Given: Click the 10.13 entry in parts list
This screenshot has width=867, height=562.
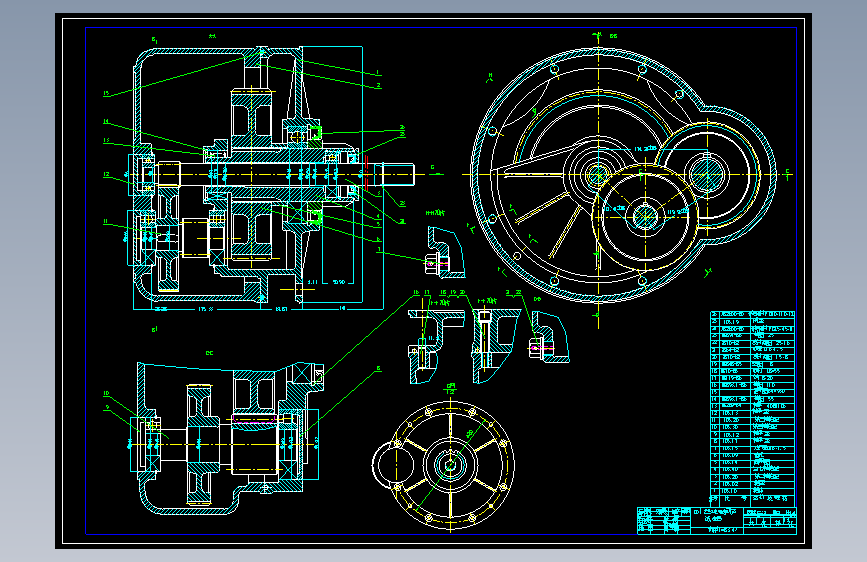Looking at the screenshot, I should [730, 413].
